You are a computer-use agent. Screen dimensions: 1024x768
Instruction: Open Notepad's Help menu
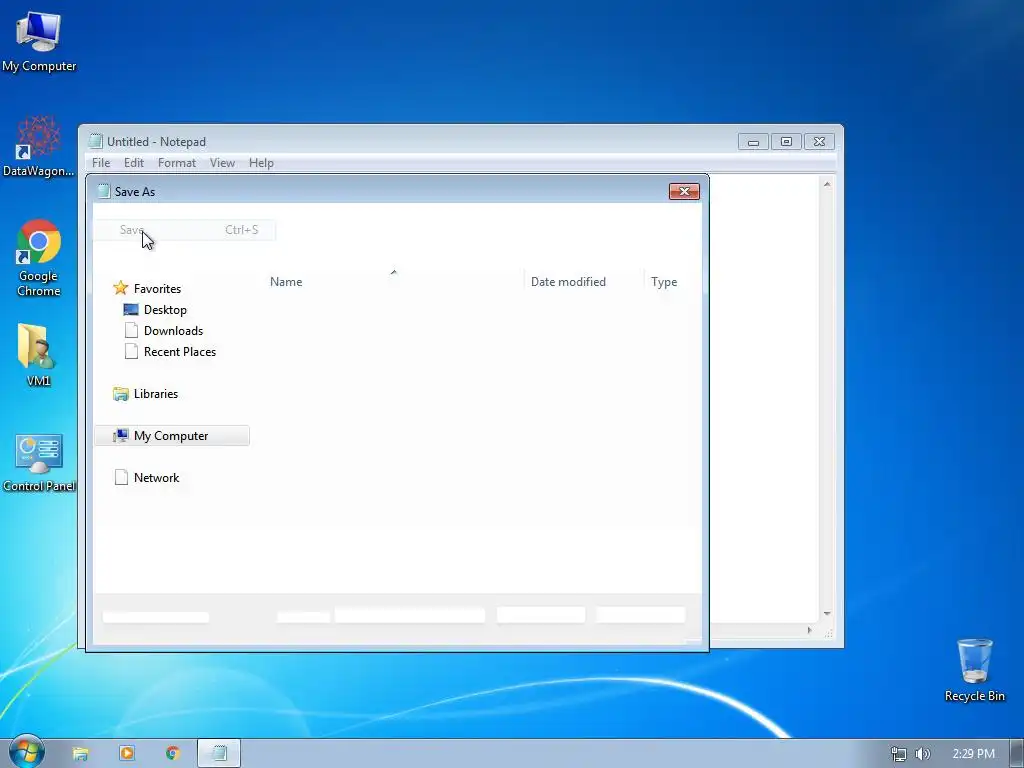coord(261,163)
